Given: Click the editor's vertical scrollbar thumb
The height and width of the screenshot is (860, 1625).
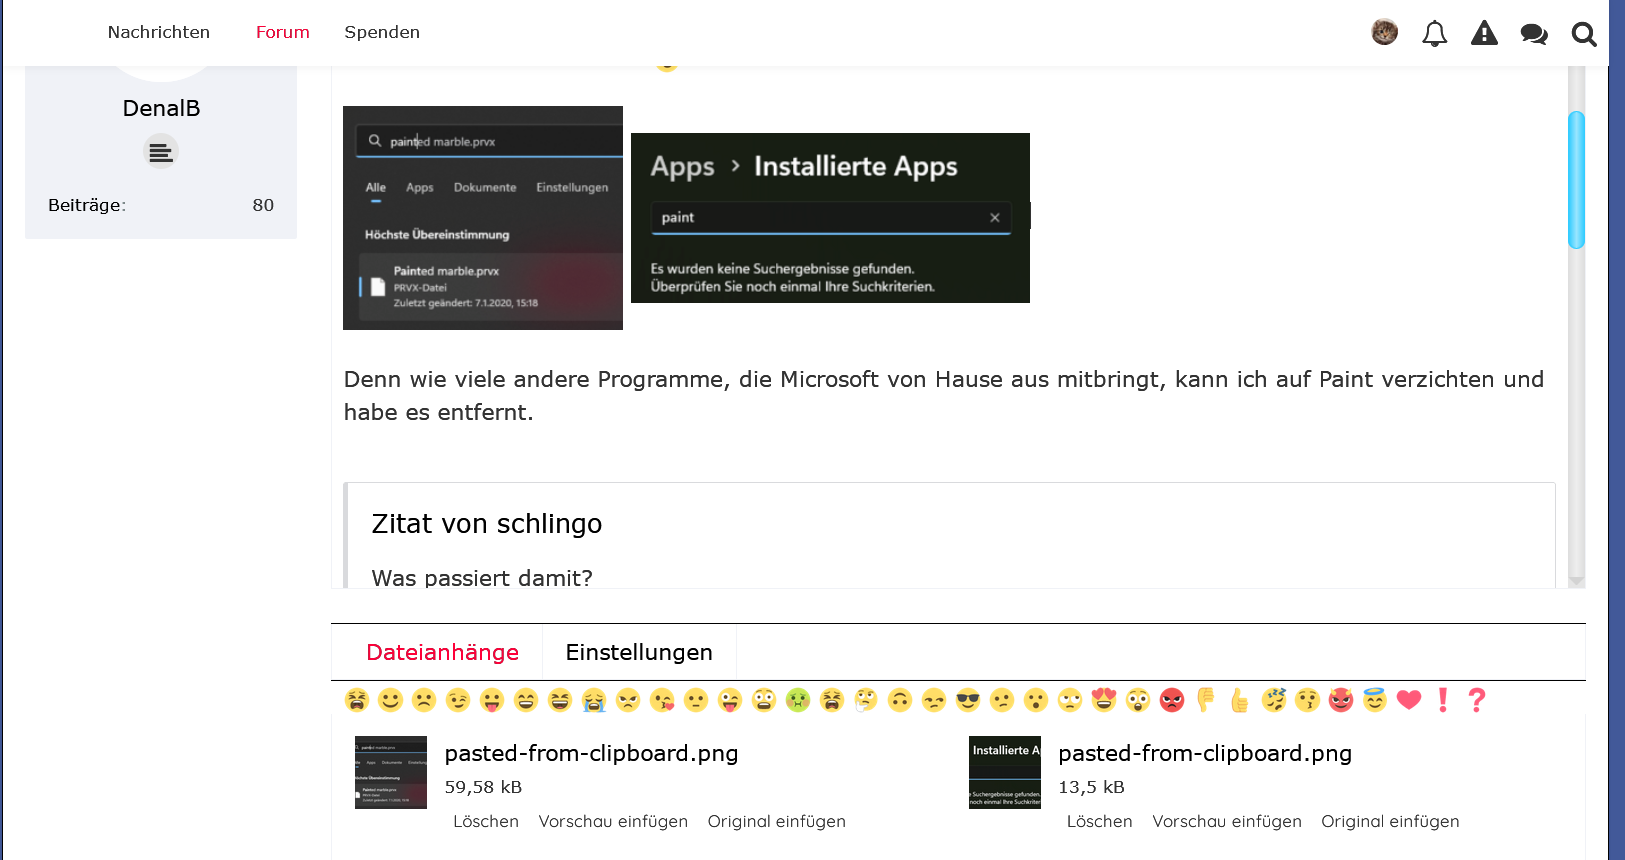Looking at the screenshot, I should [1577, 180].
